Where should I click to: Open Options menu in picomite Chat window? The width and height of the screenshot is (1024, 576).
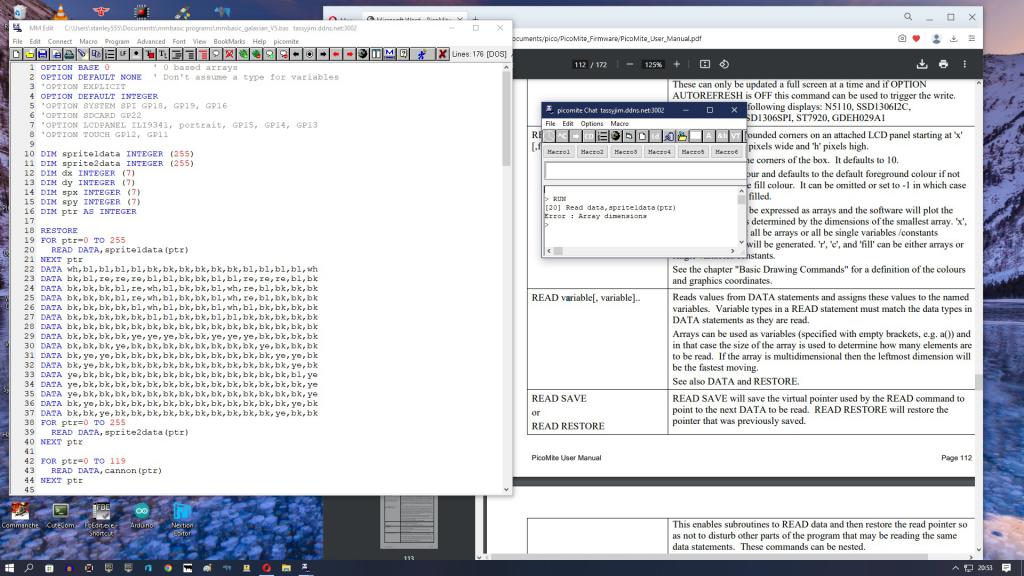coord(592,123)
